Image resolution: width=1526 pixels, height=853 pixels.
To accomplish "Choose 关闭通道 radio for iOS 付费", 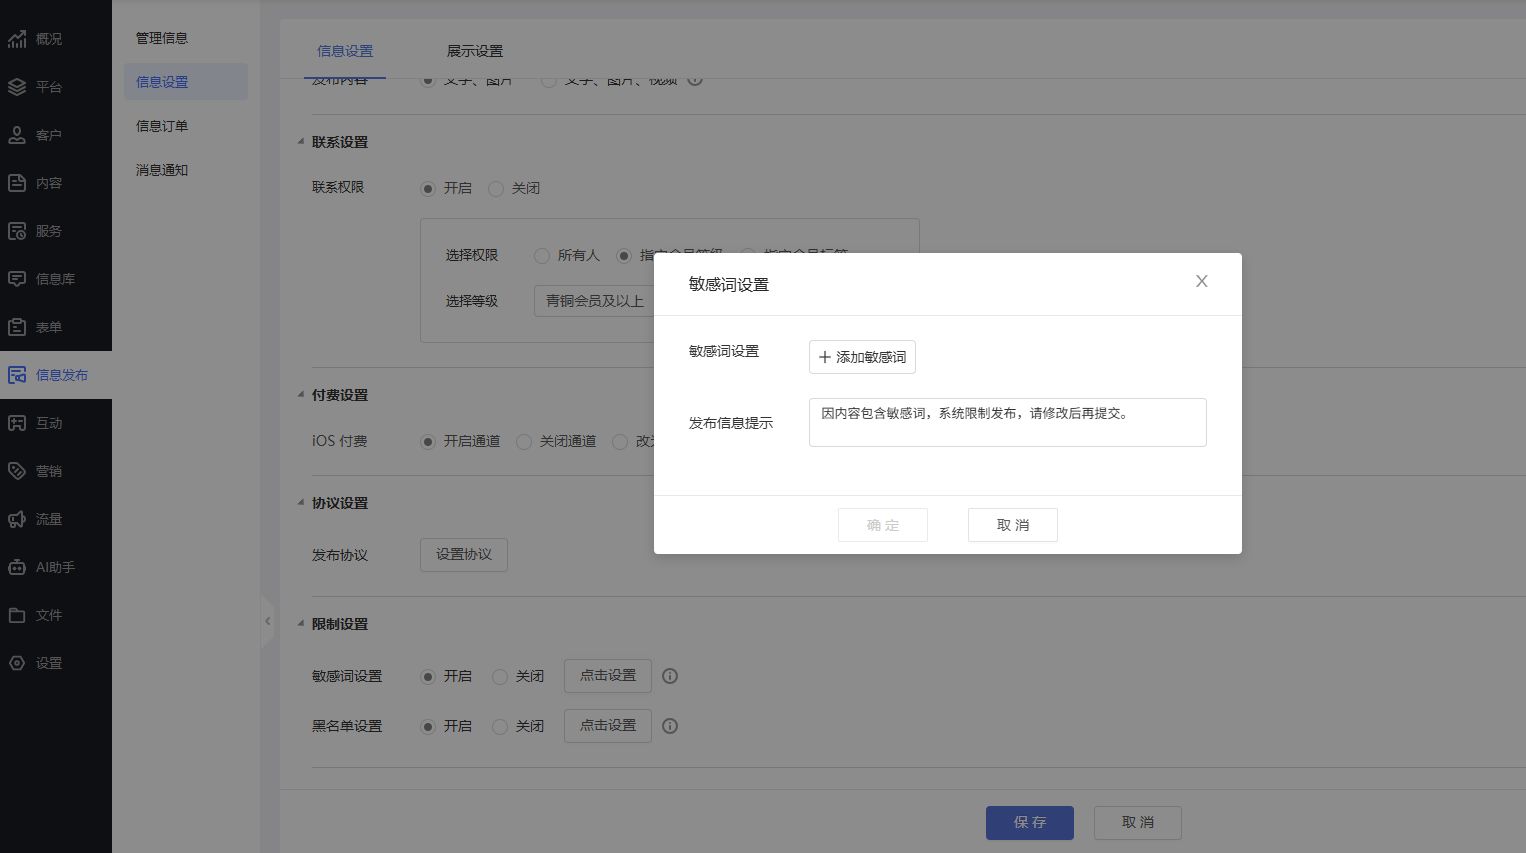I will [524, 442].
